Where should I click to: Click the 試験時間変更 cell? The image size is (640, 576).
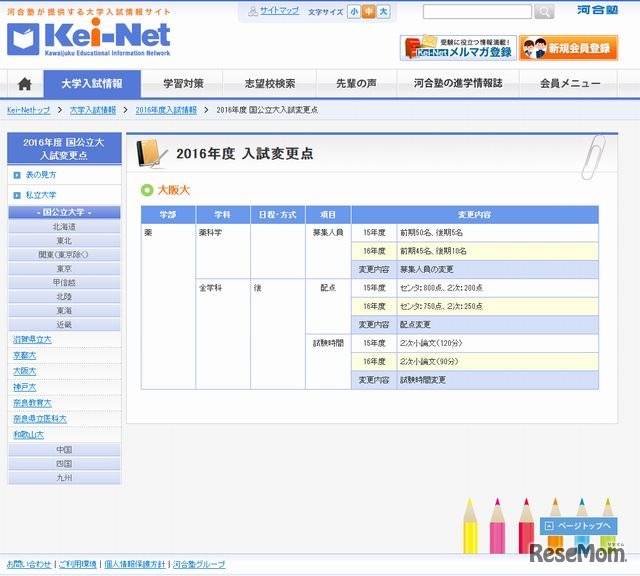498,380
